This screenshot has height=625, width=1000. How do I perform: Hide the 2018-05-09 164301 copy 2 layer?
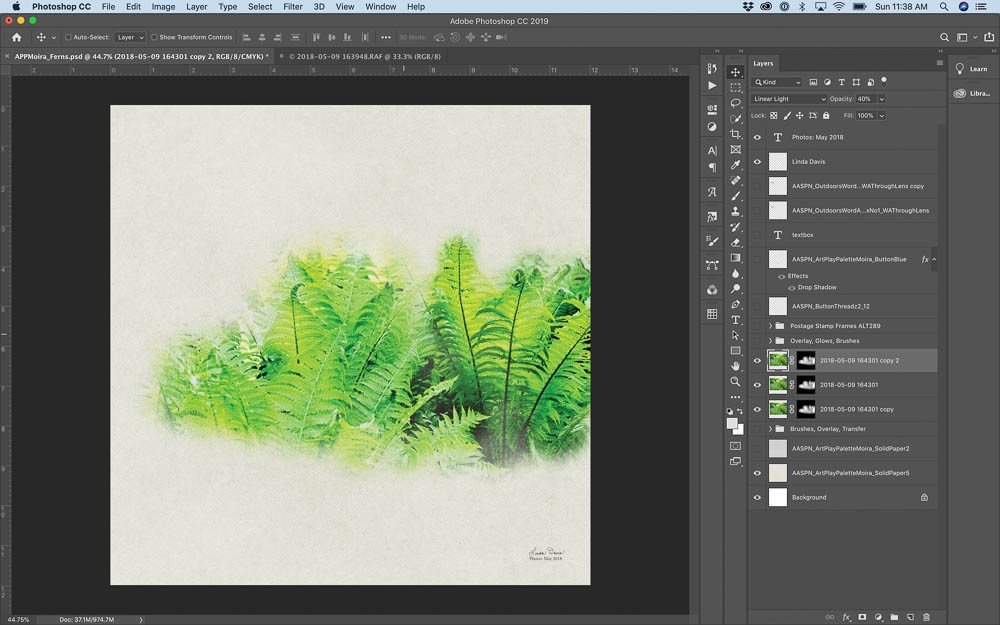pos(757,361)
